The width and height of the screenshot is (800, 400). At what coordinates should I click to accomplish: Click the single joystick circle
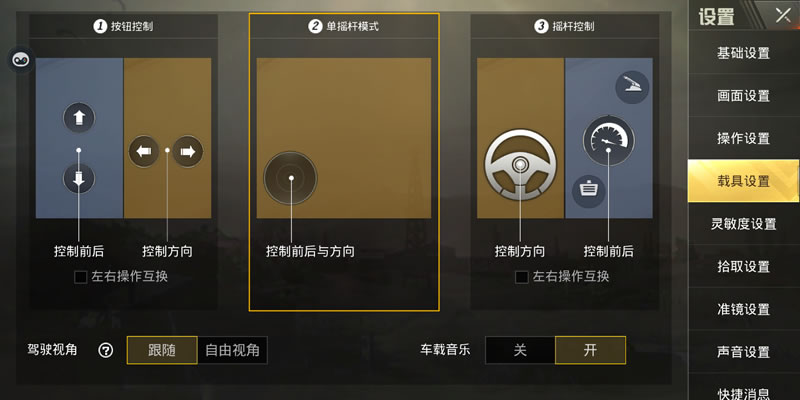click(290, 178)
